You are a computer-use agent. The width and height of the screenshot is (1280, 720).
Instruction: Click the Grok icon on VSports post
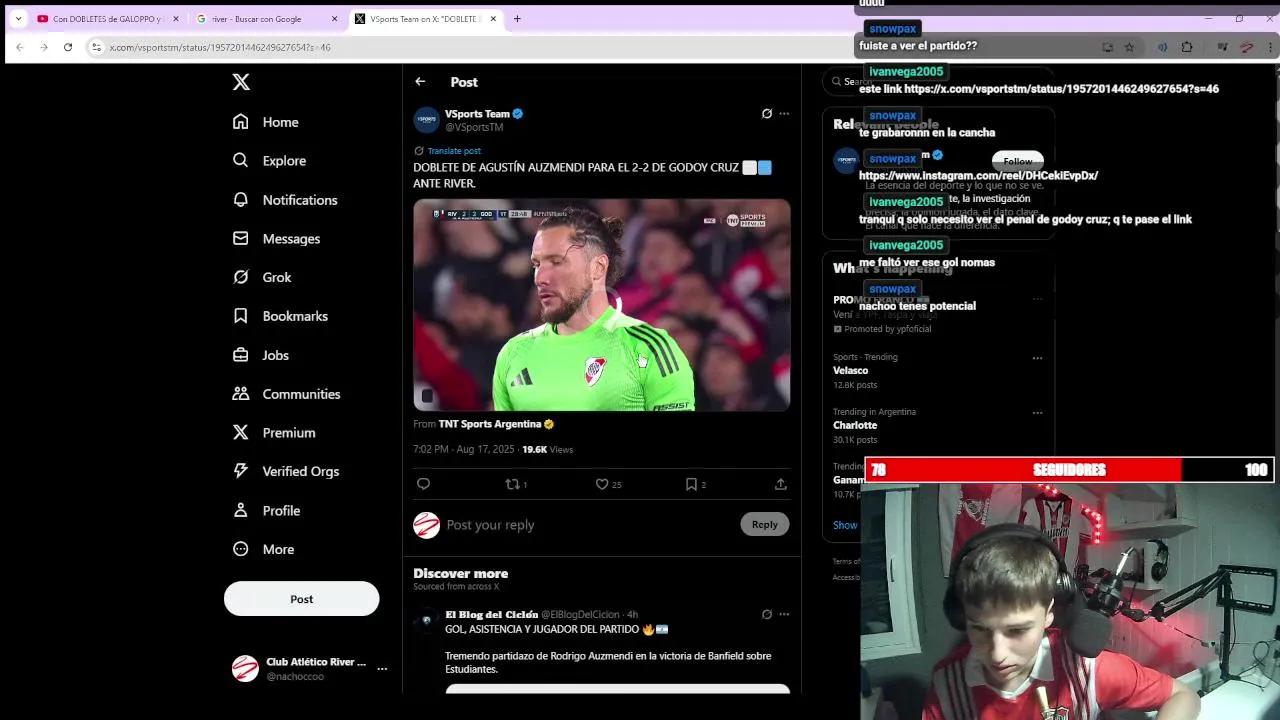767,114
